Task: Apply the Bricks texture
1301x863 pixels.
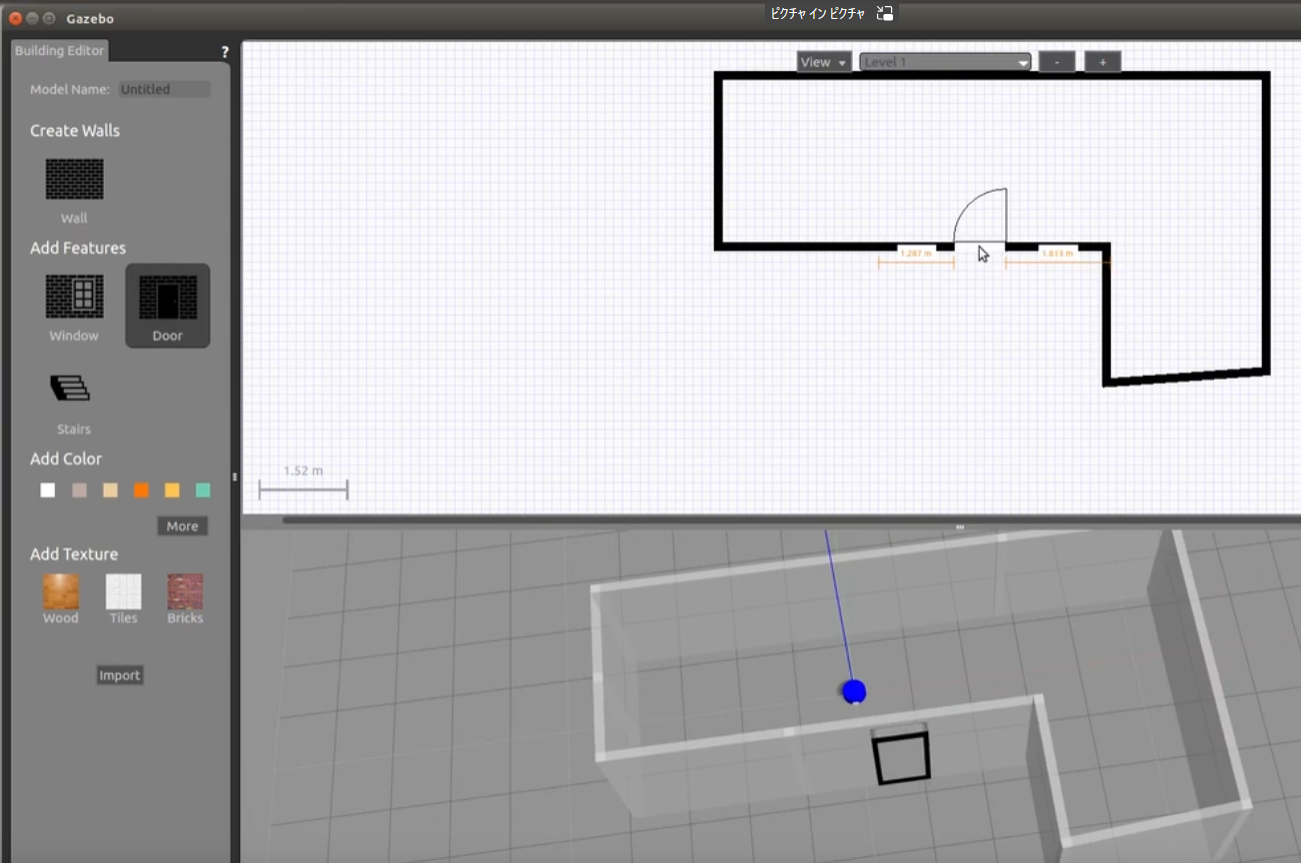Action: pyautogui.click(x=185, y=590)
